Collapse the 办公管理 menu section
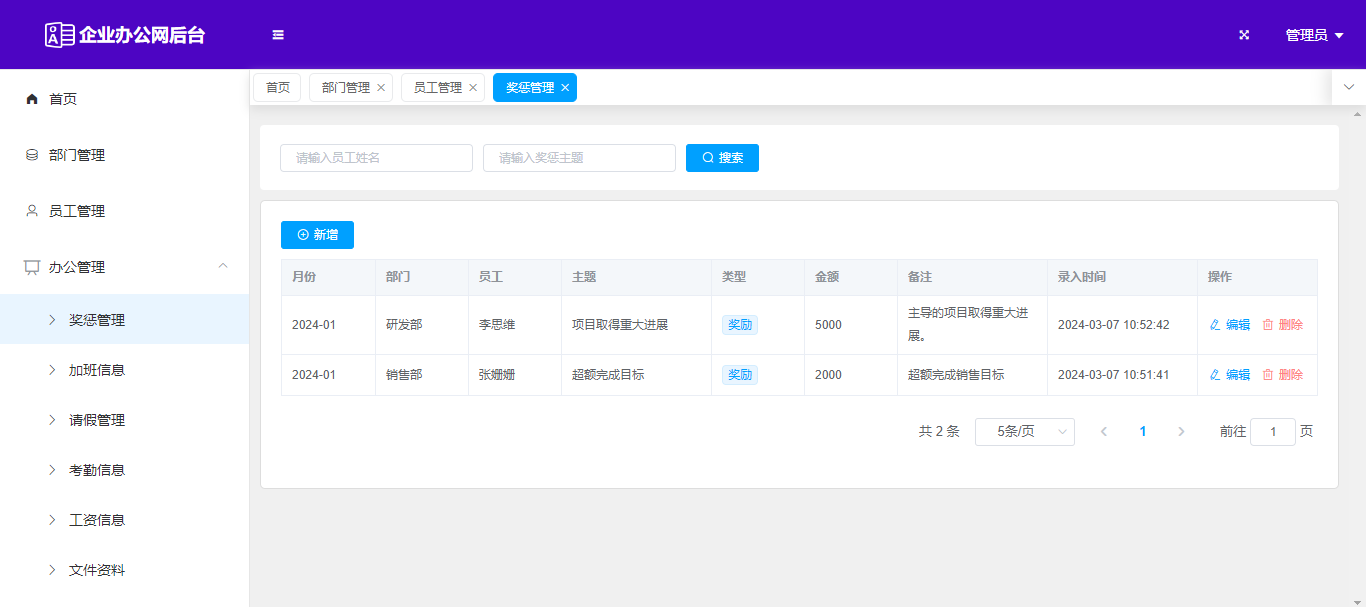Screen dimensions: 1366x607 (223, 266)
